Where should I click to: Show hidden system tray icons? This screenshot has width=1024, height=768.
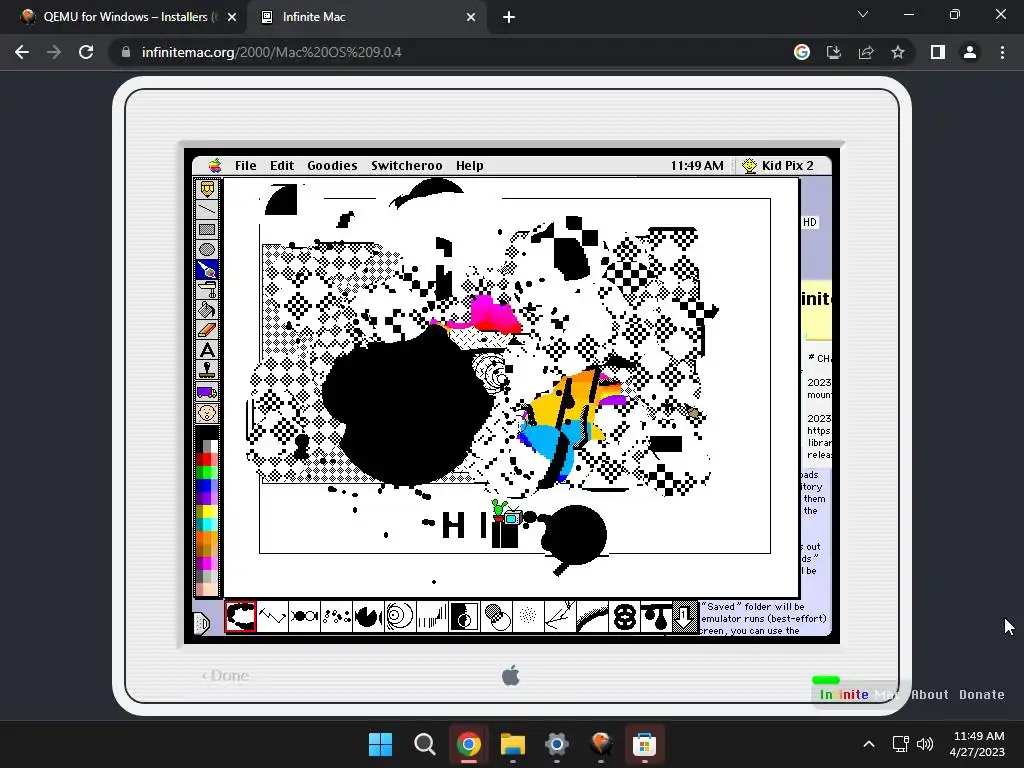click(x=869, y=744)
